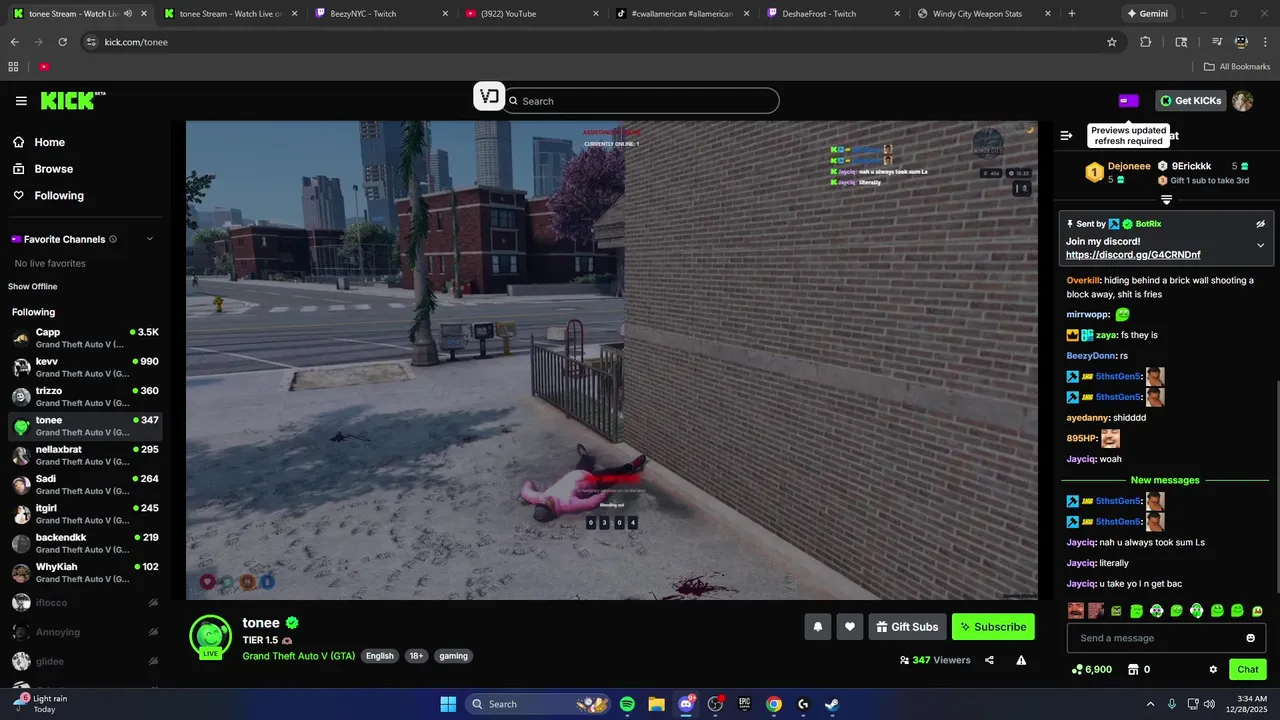Report the stream with the warning triangle icon

1021,660
